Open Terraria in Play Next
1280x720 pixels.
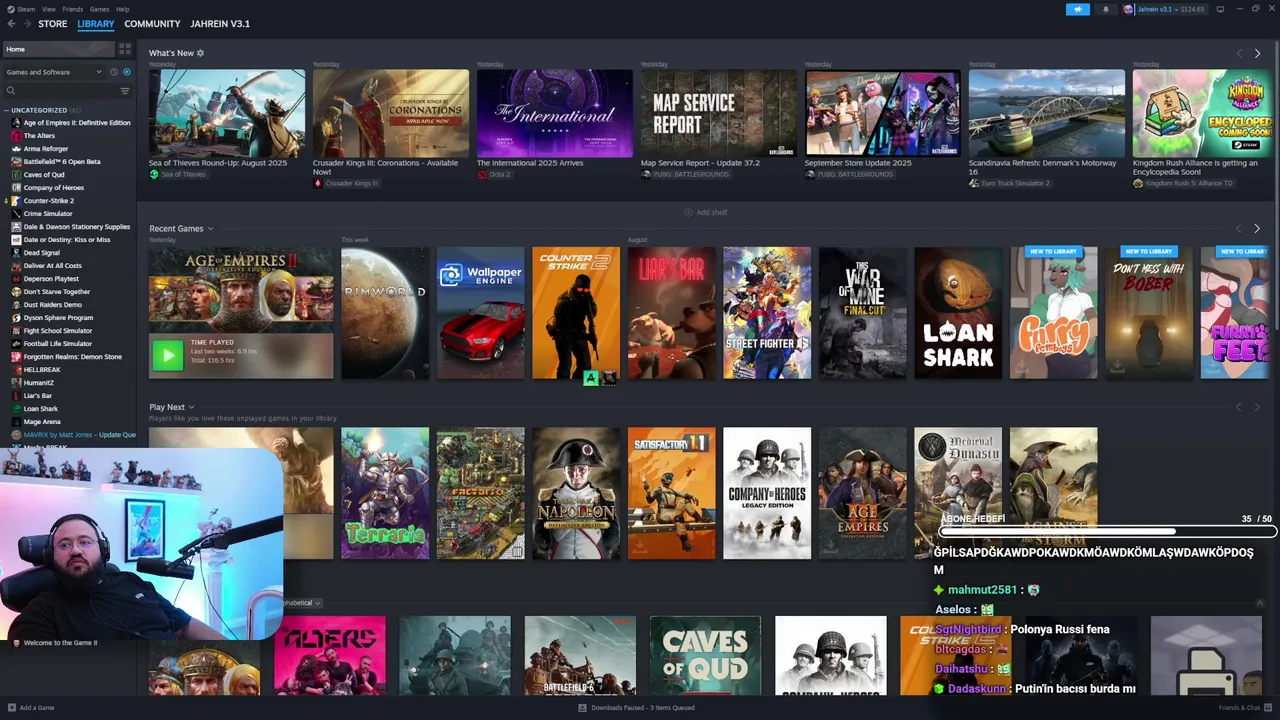tap(385, 493)
